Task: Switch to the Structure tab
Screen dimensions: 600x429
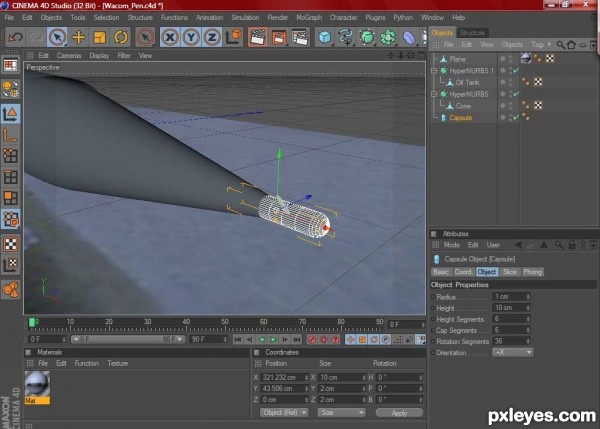Action: click(472, 33)
